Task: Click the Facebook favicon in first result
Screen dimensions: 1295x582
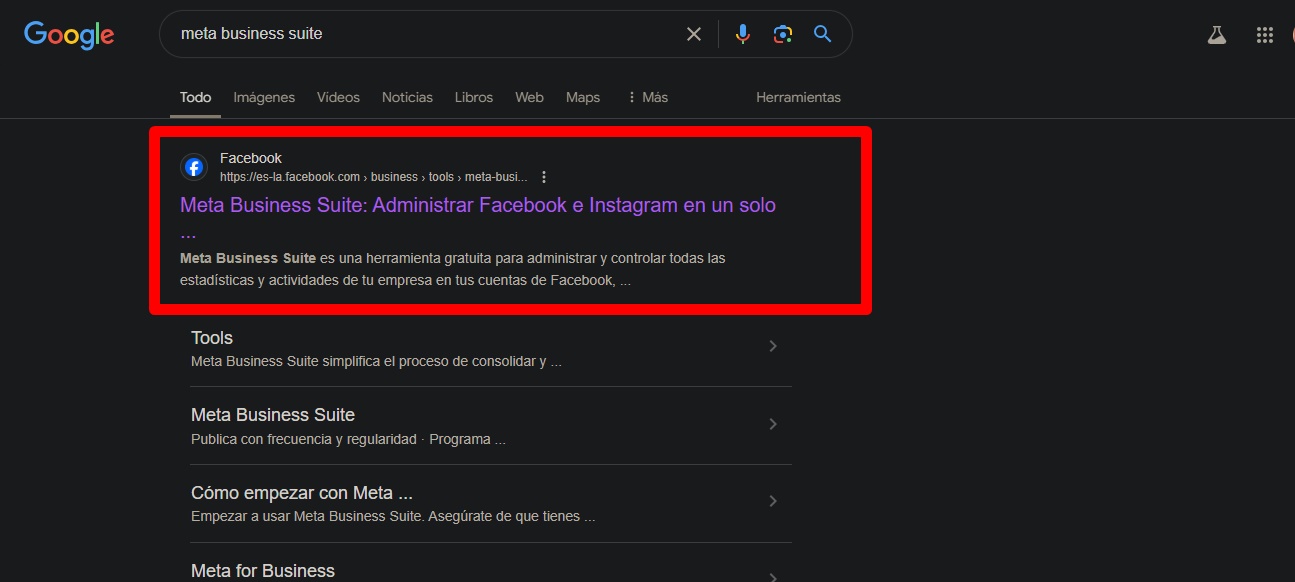Action: click(194, 167)
